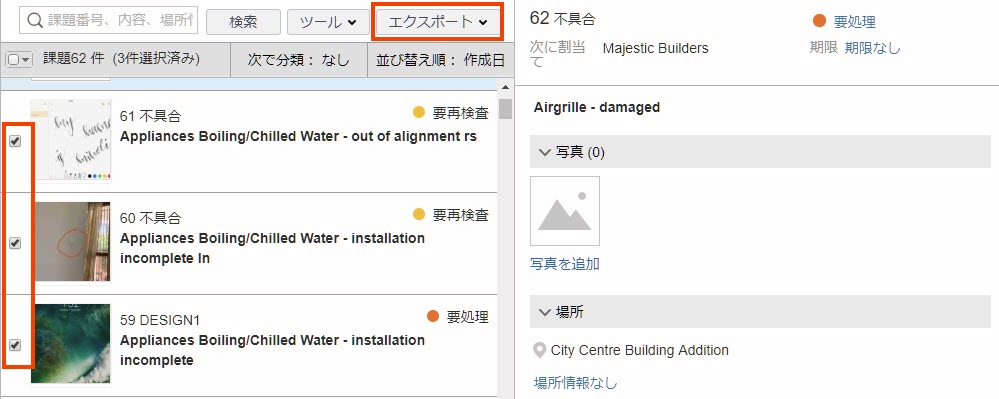Uncheck the checkbox for issue 61
Image resolution: width=999 pixels, height=399 pixels.
click(x=15, y=141)
